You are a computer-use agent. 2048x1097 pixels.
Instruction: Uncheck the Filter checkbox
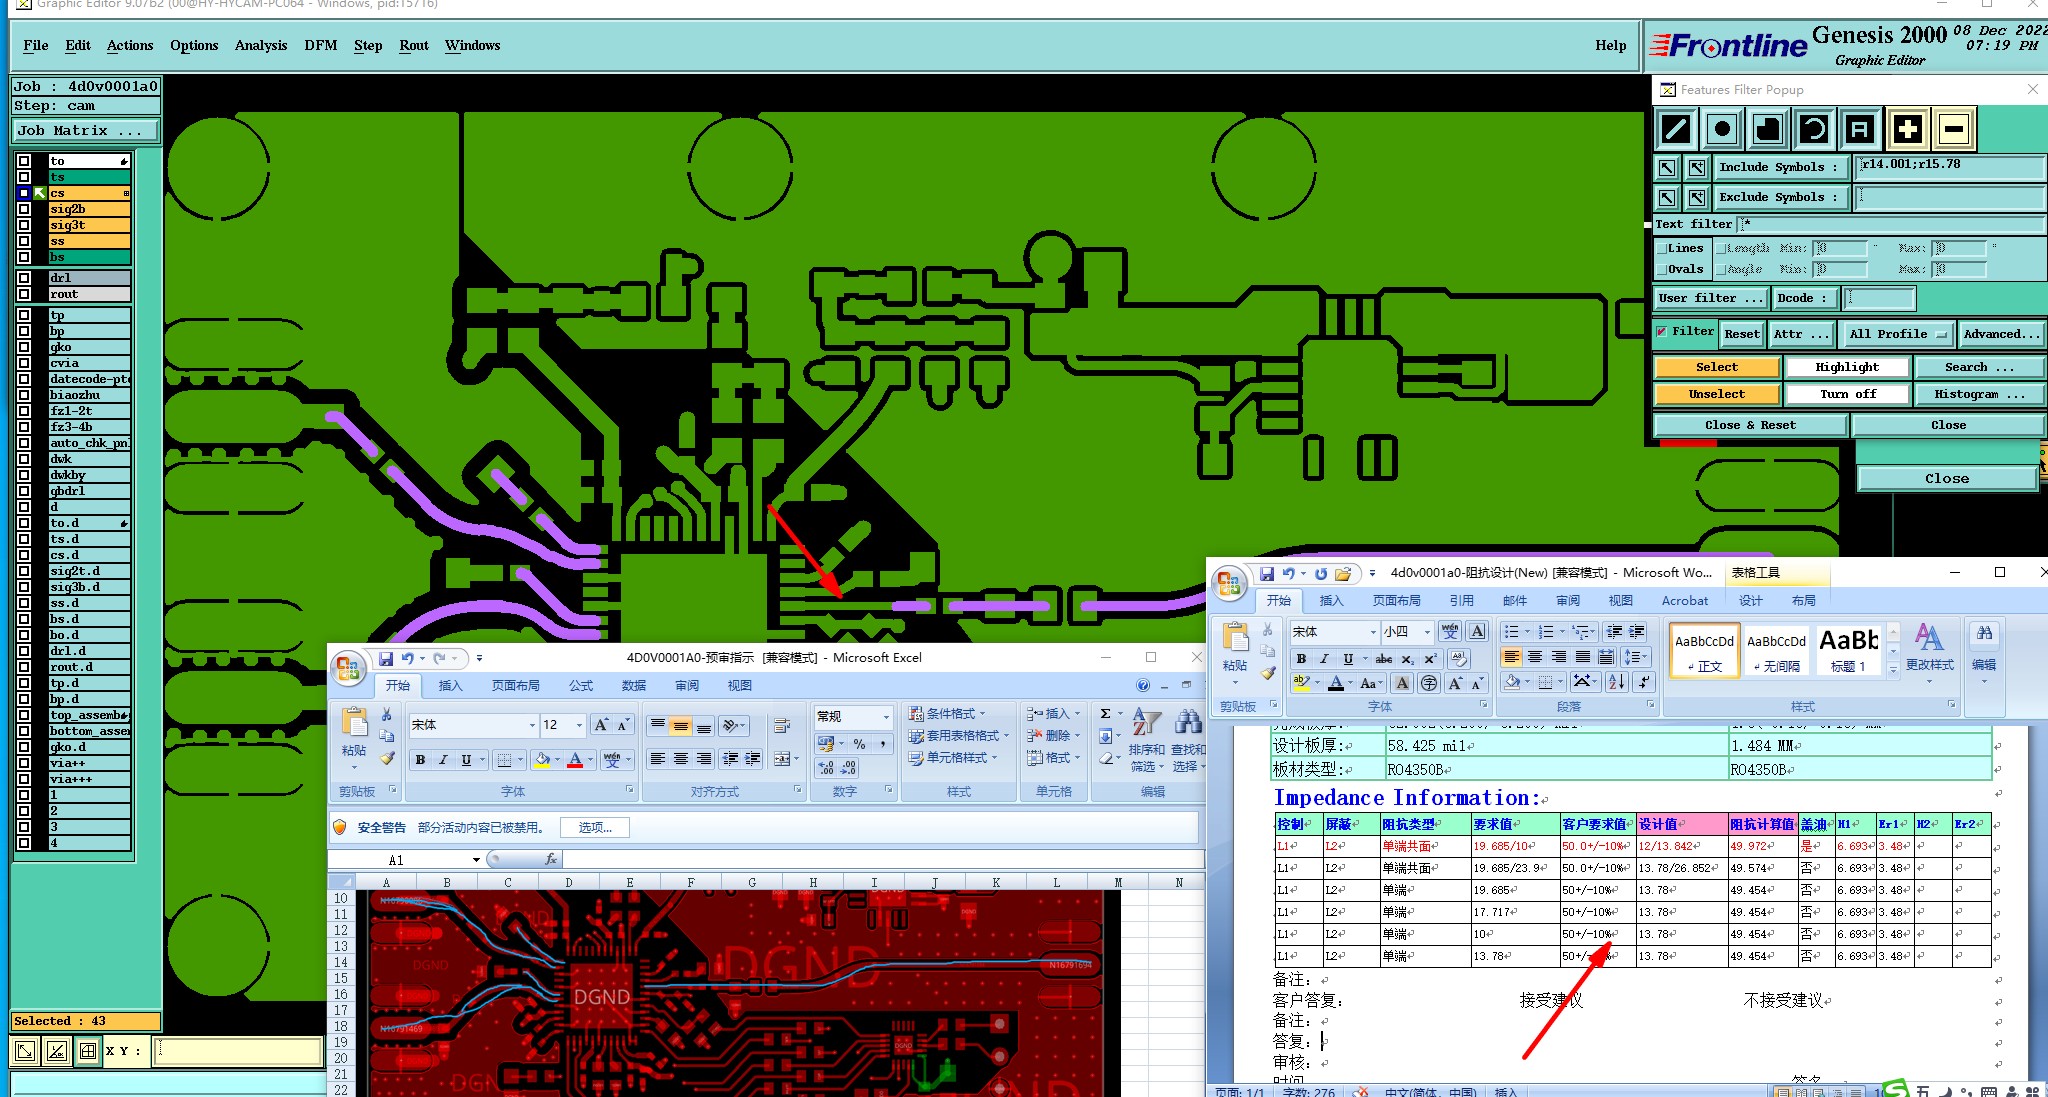click(x=1662, y=331)
